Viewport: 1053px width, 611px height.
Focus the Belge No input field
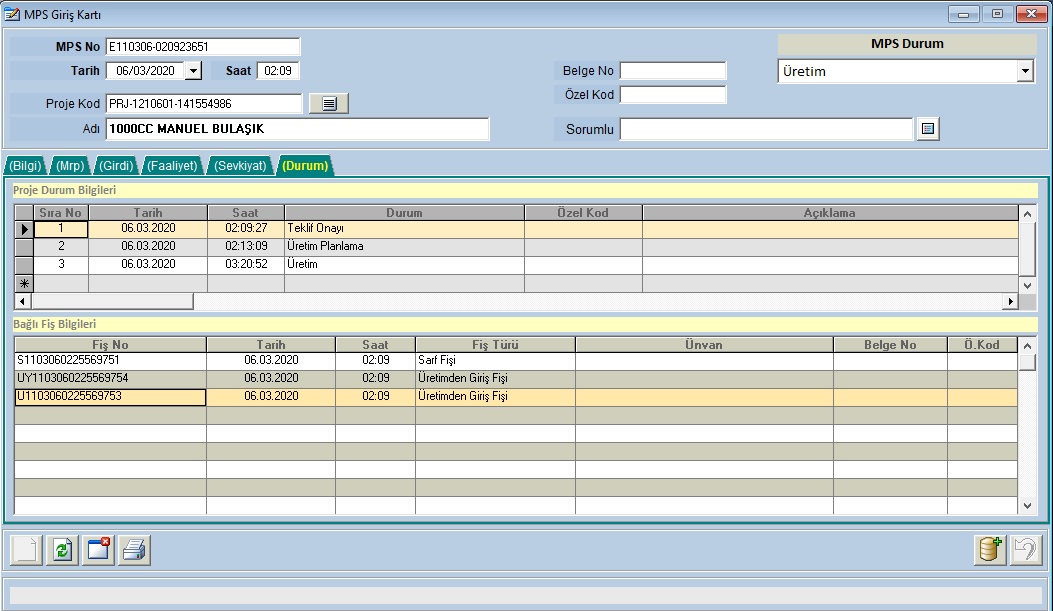pyautogui.click(x=673, y=70)
